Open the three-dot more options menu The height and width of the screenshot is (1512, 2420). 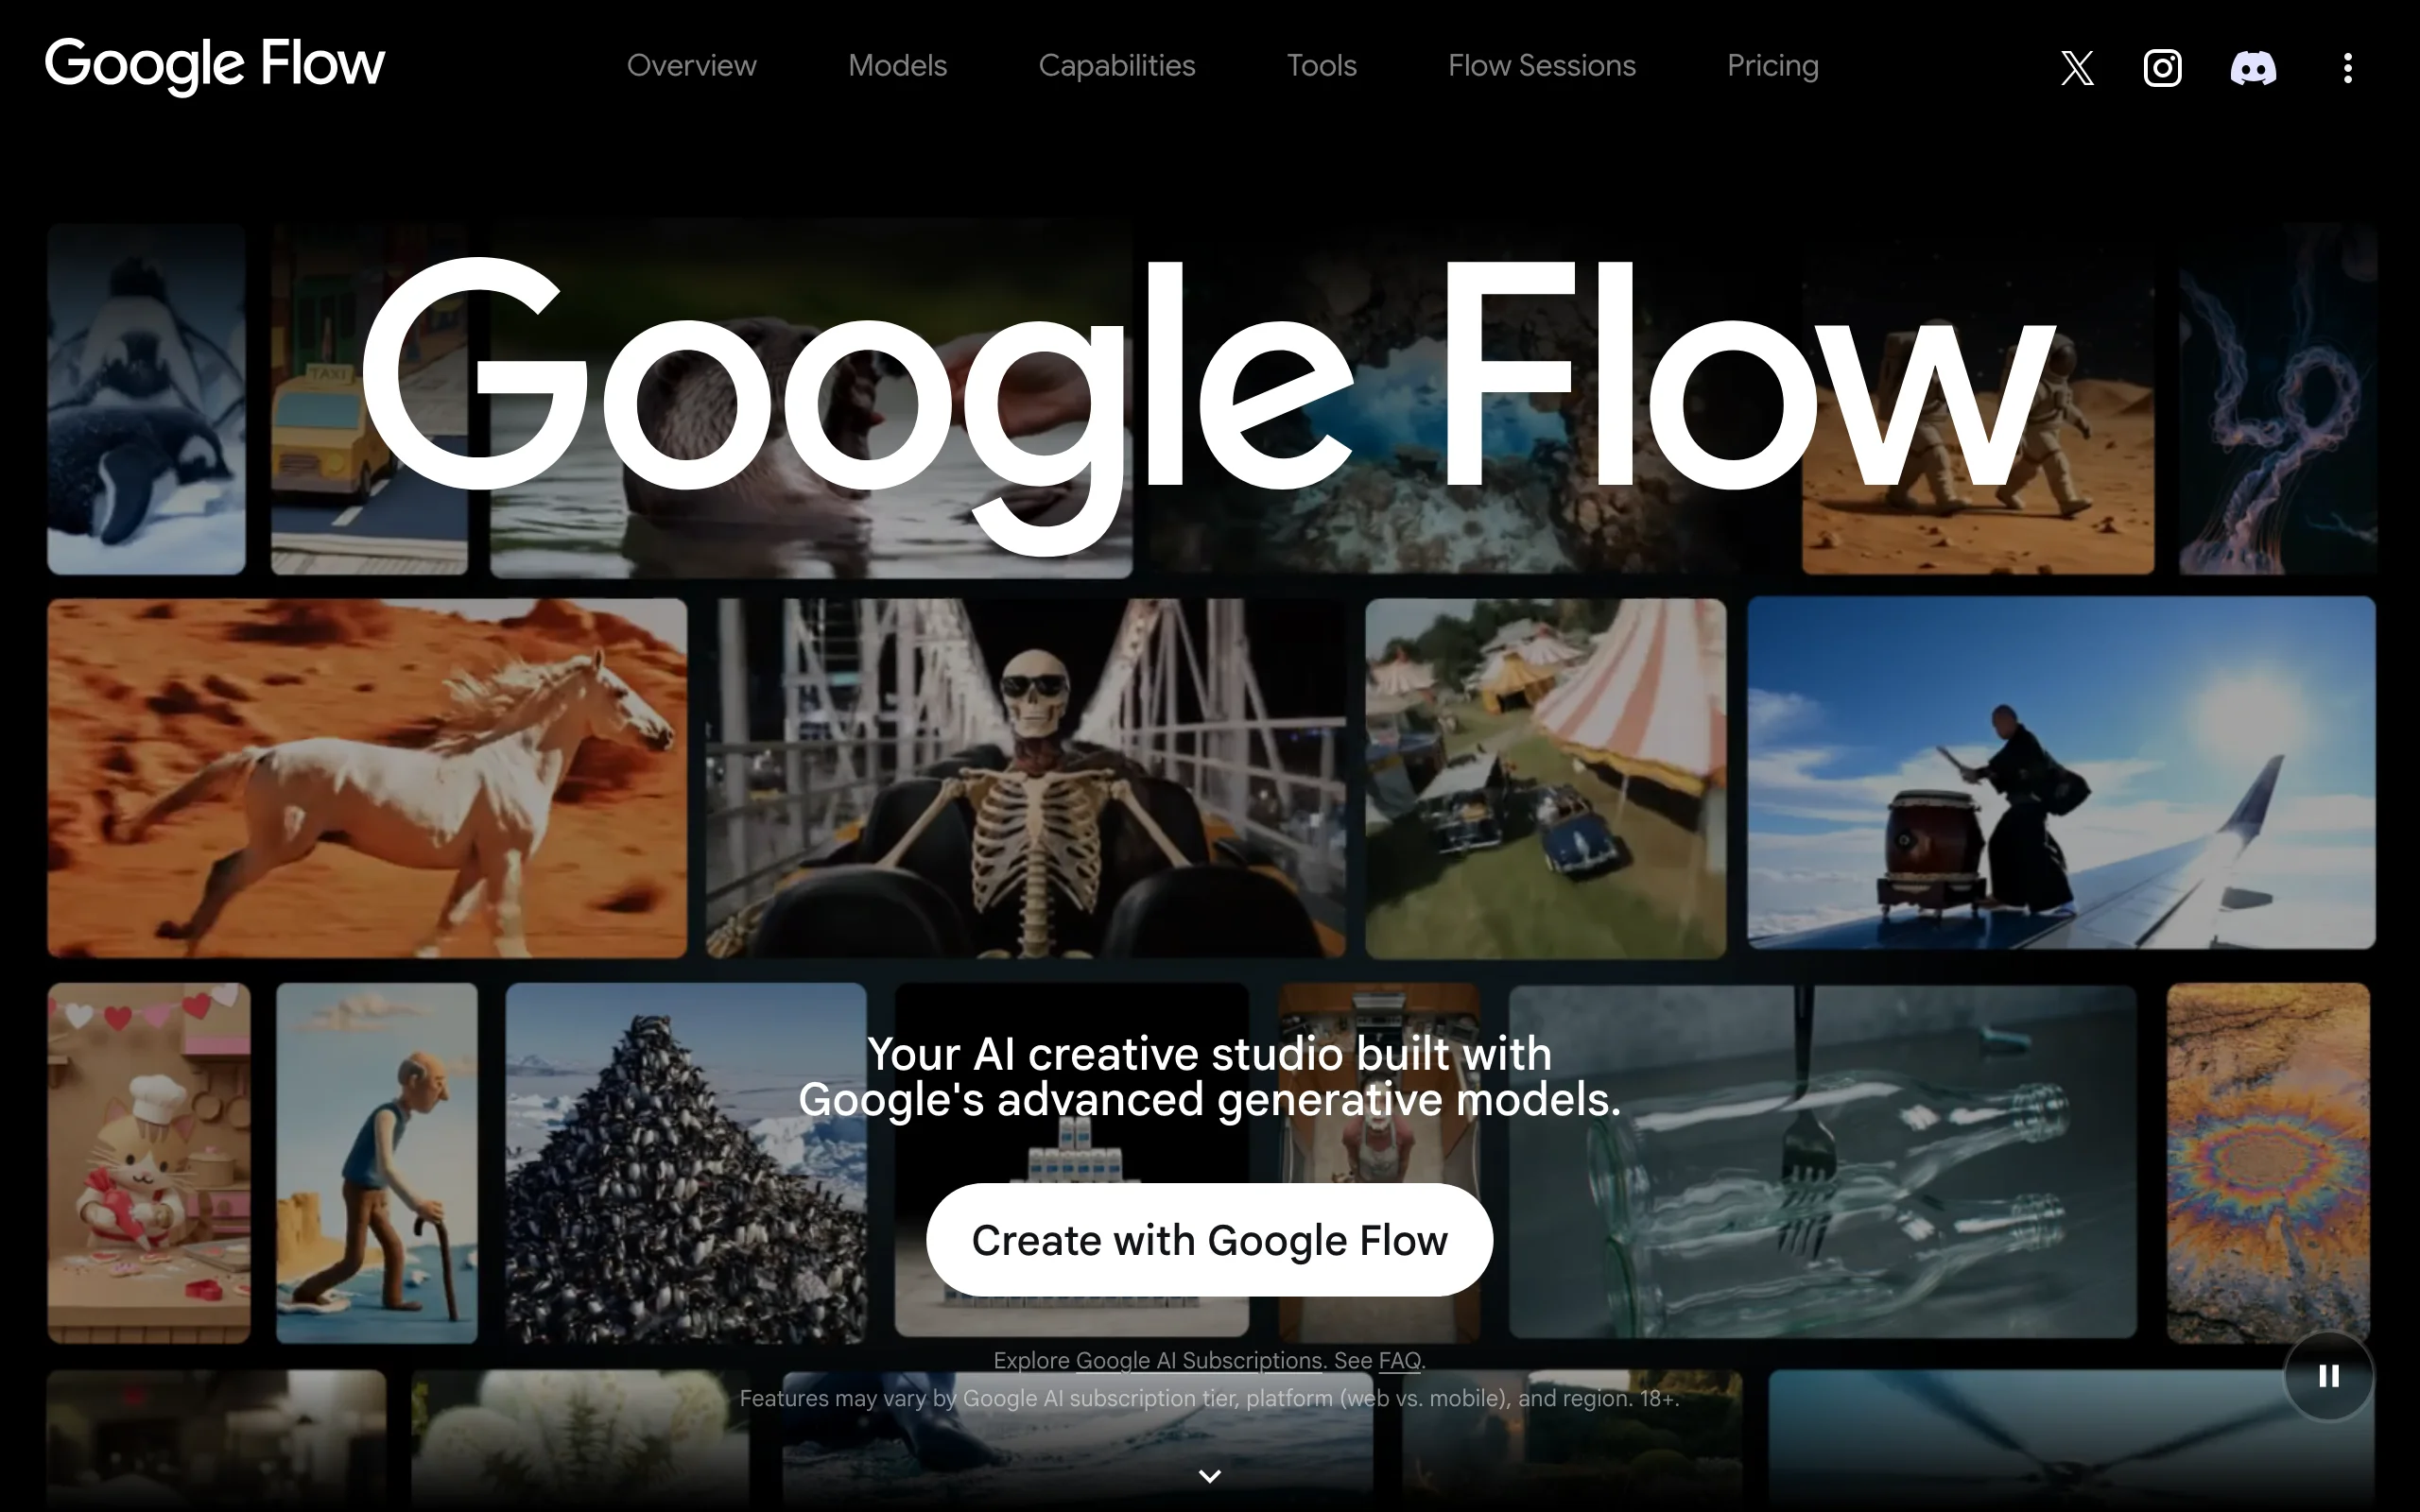click(x=2347, y=68)
